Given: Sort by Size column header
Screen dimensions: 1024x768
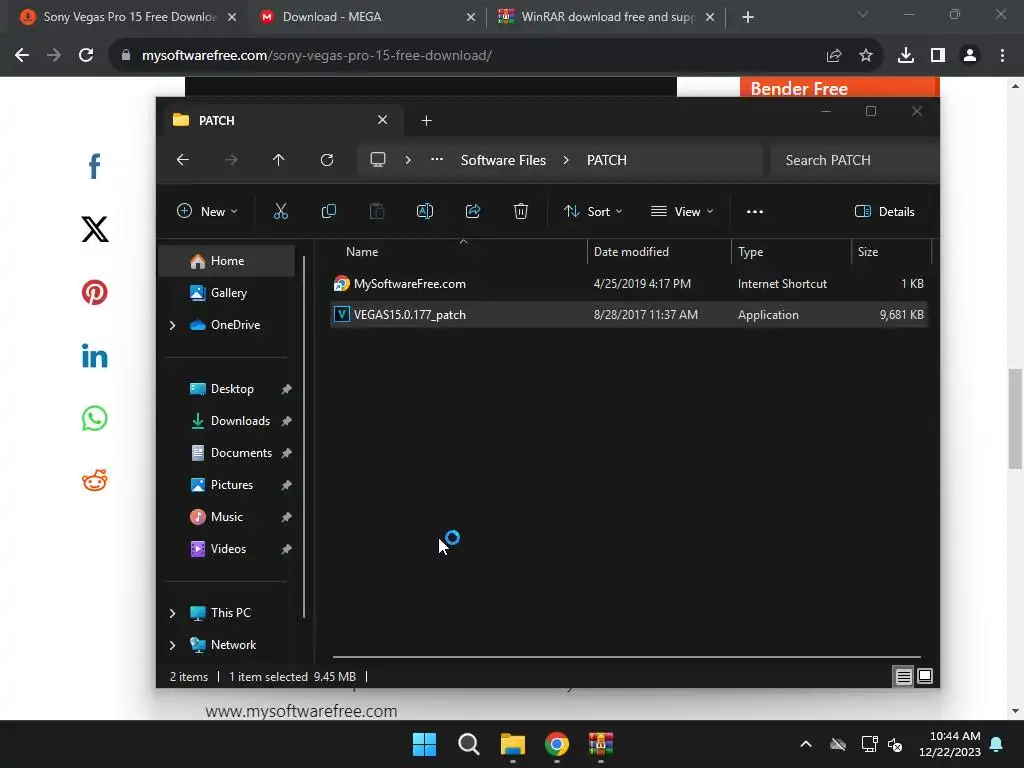Looking at the screenshot, I should tap(891, 252).
